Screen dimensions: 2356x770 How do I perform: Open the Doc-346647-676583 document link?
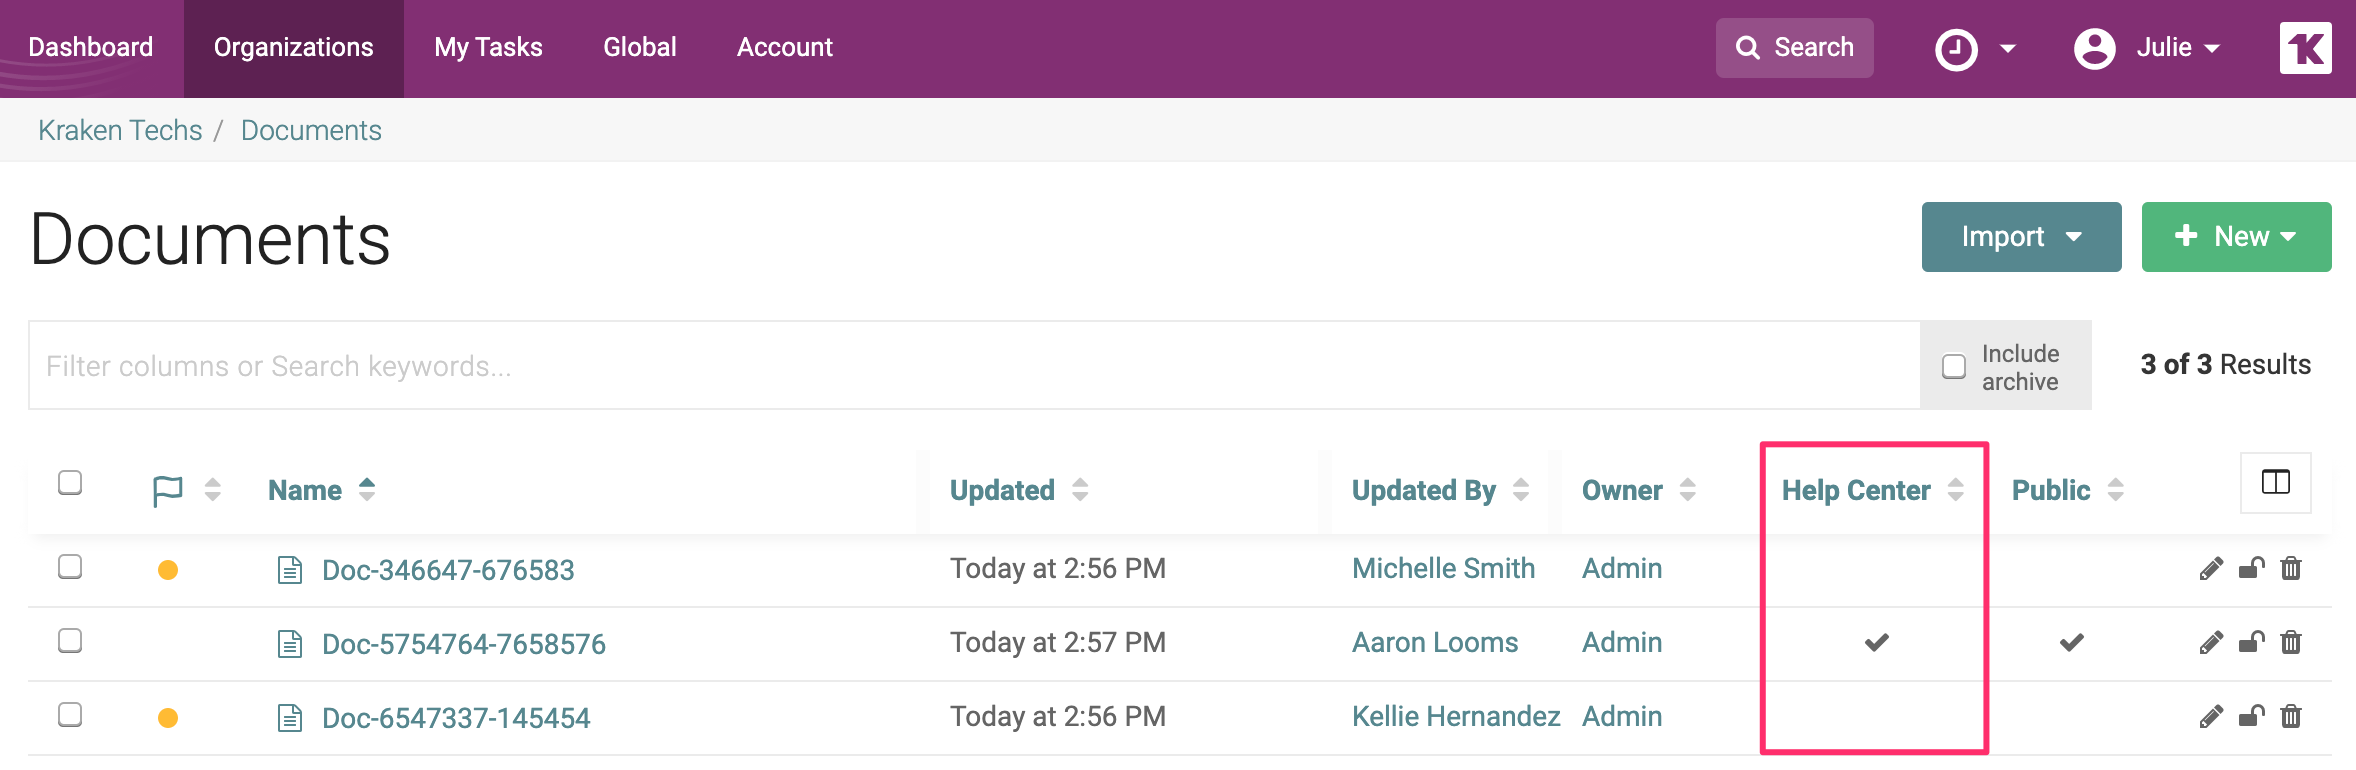(x=448, y=570)
